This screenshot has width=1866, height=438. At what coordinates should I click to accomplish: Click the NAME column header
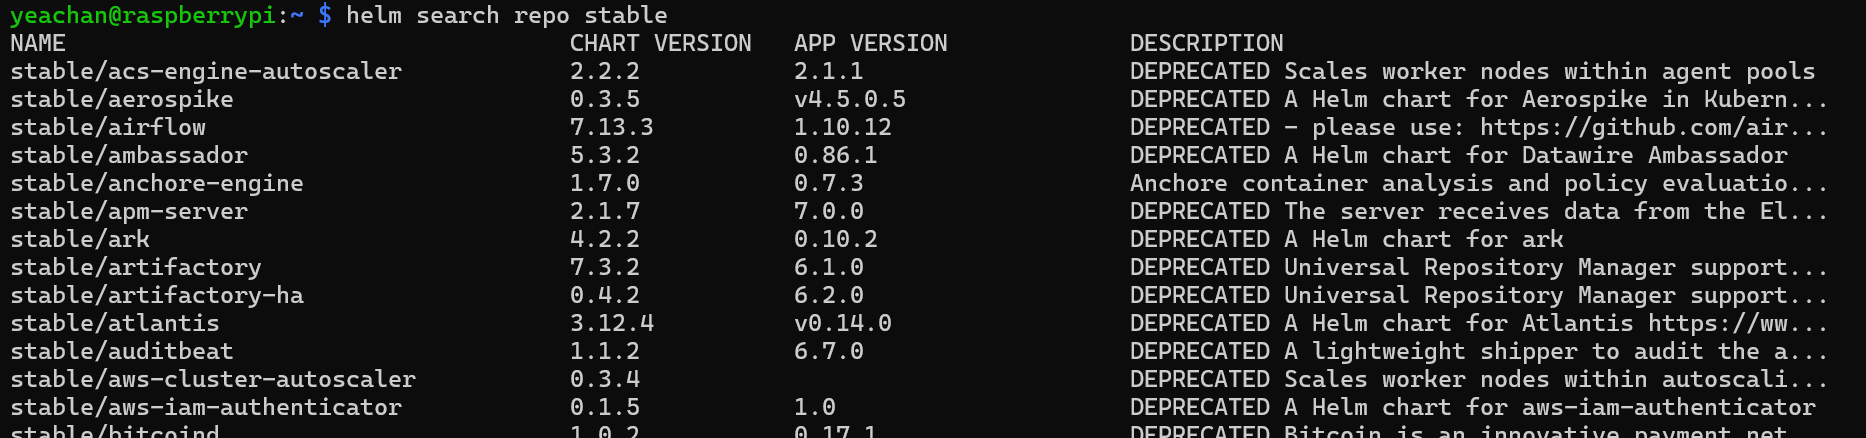pyautogui.click(x=38, y=43)
